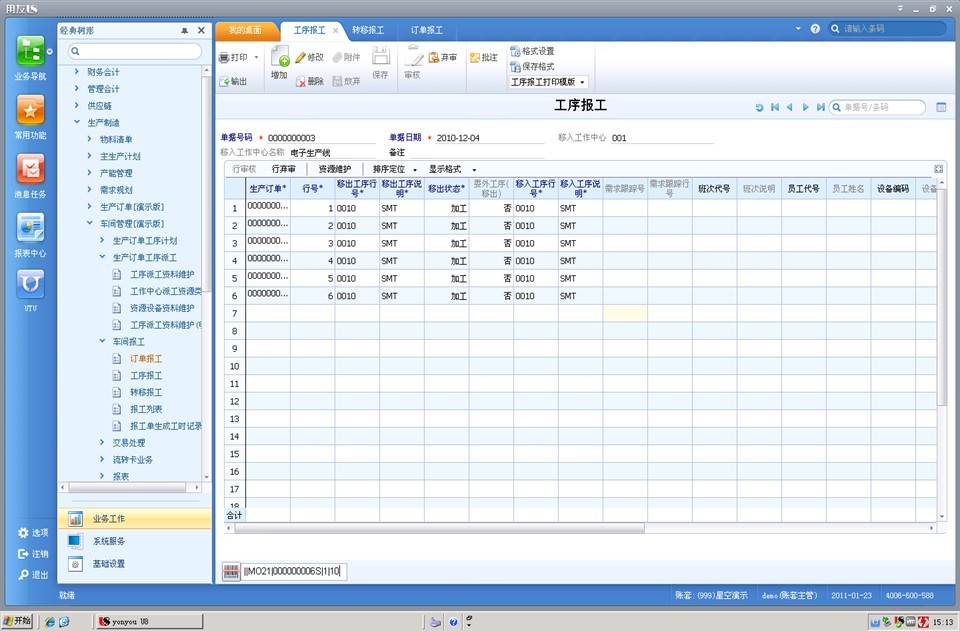Select 基础设置 section
The image size is (960, 632).
(135, 564)
